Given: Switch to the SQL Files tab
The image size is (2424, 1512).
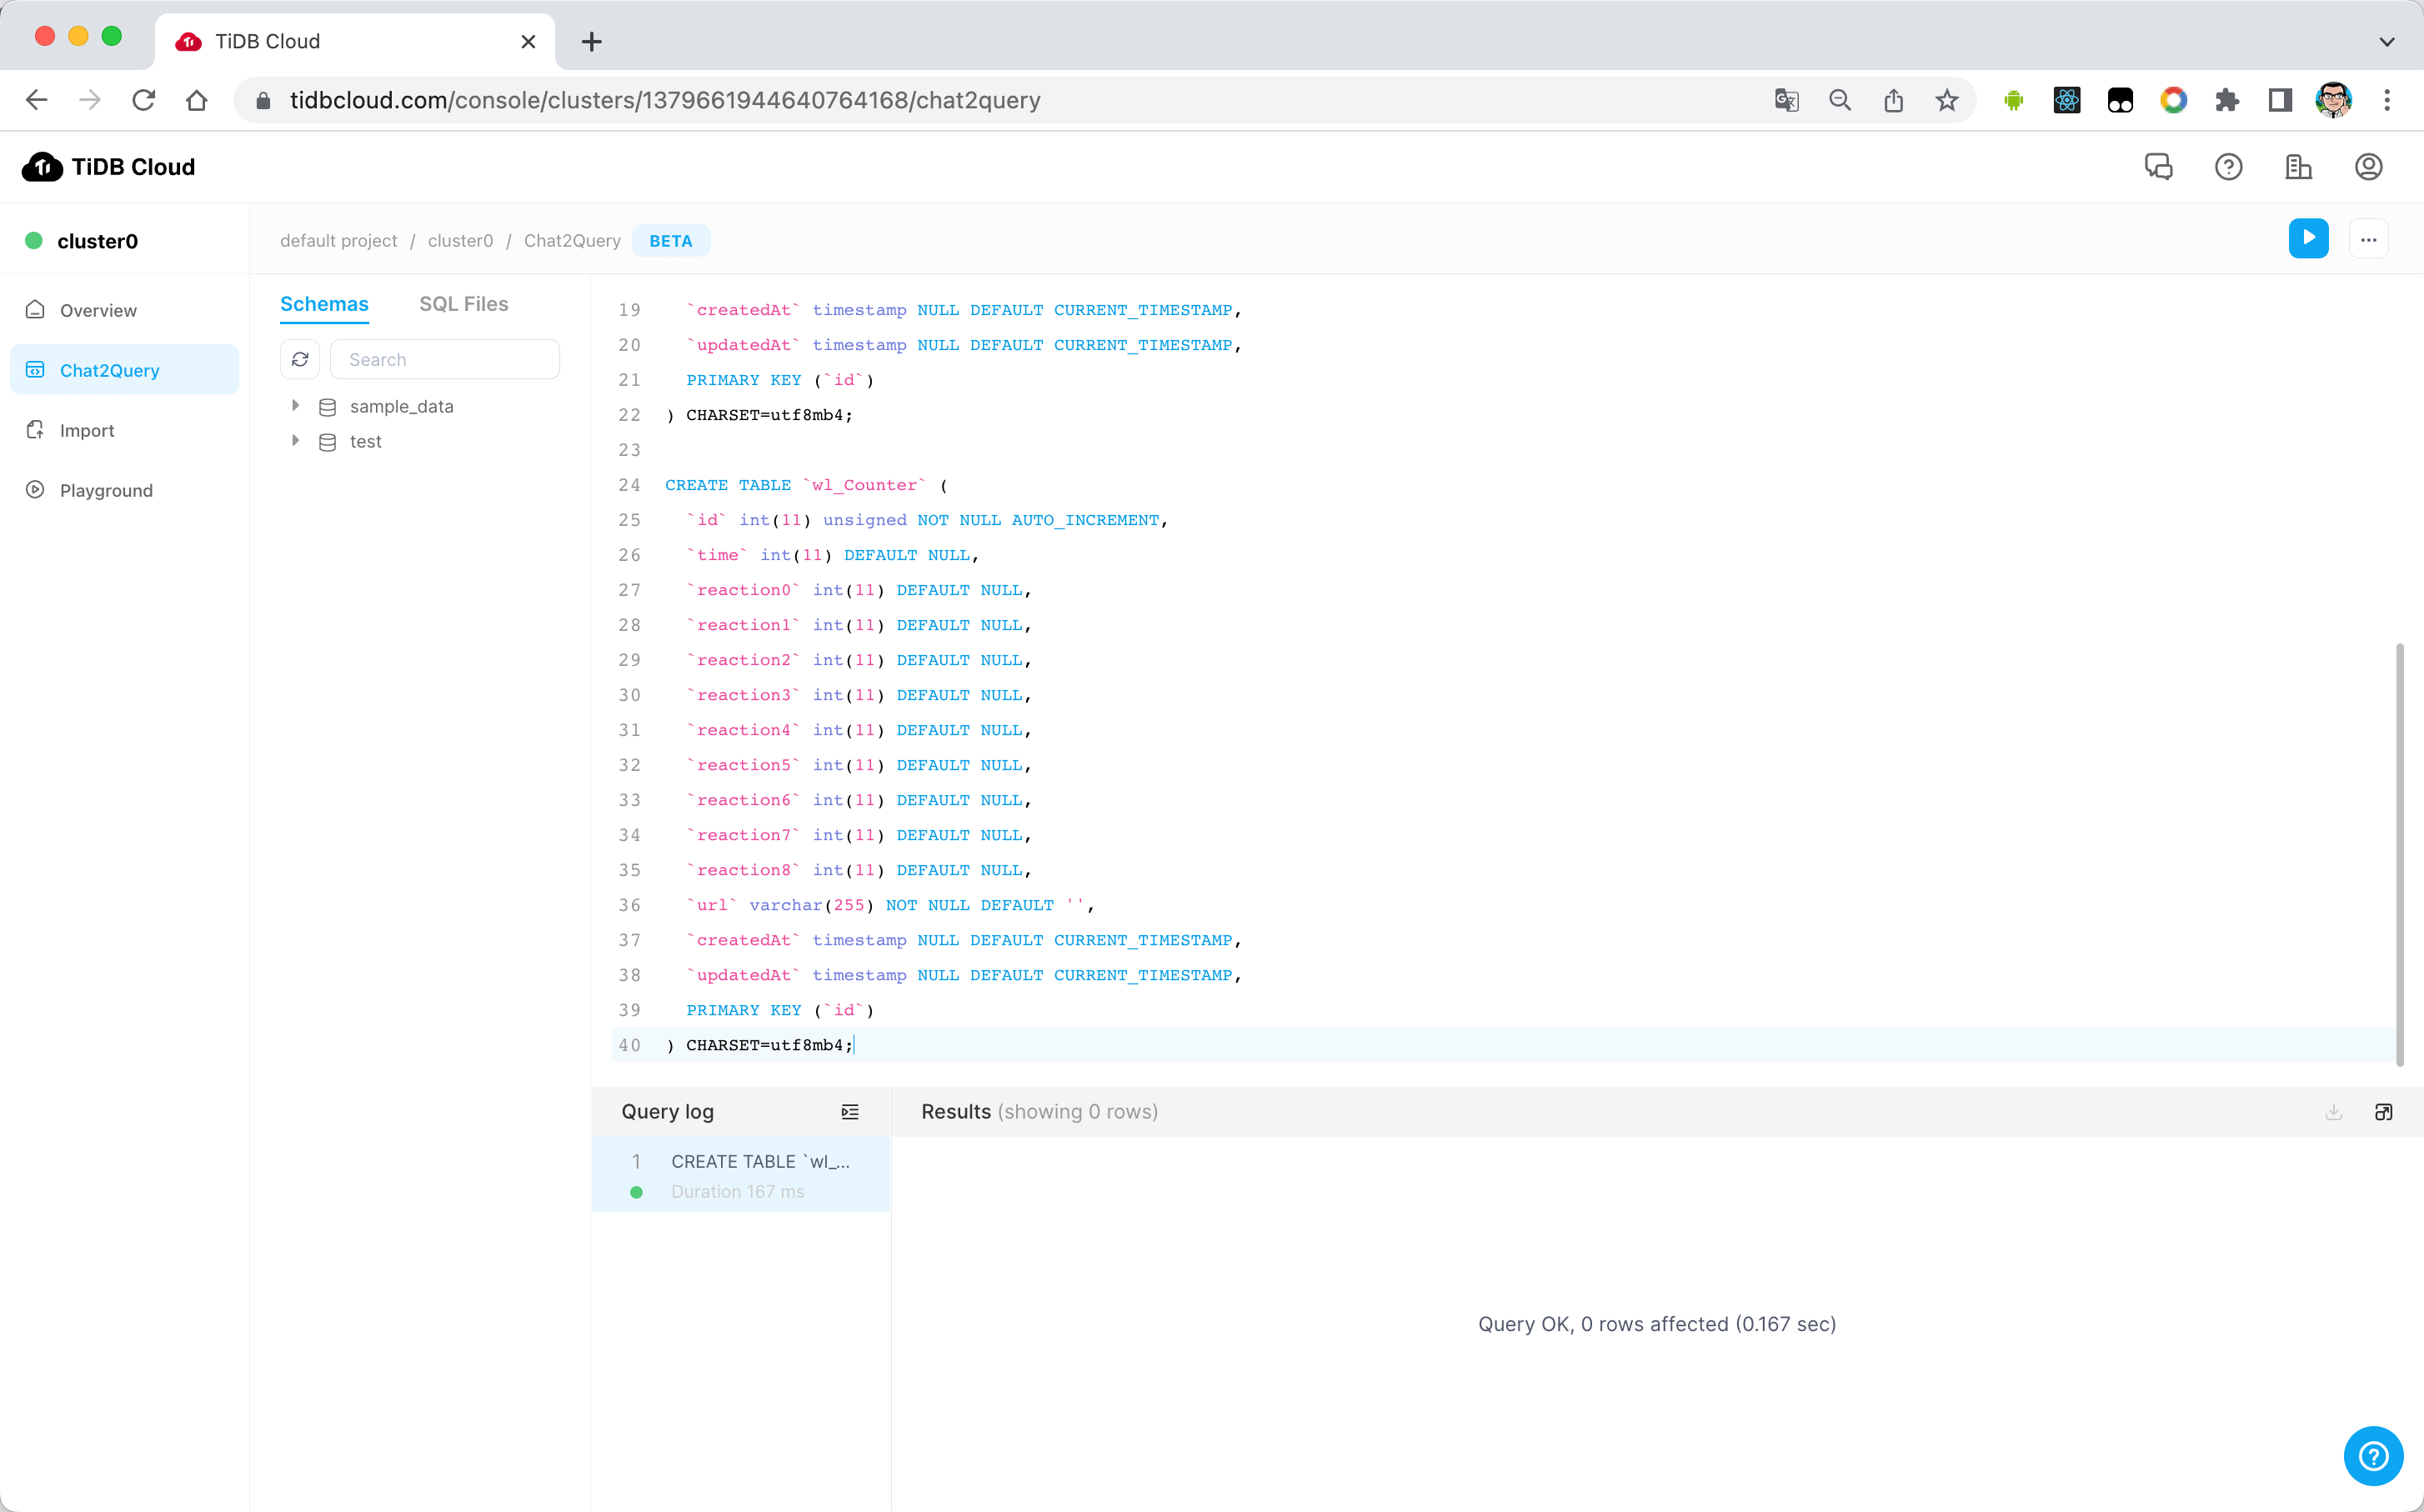Looking at the screenshot, I should pos(463,304).
